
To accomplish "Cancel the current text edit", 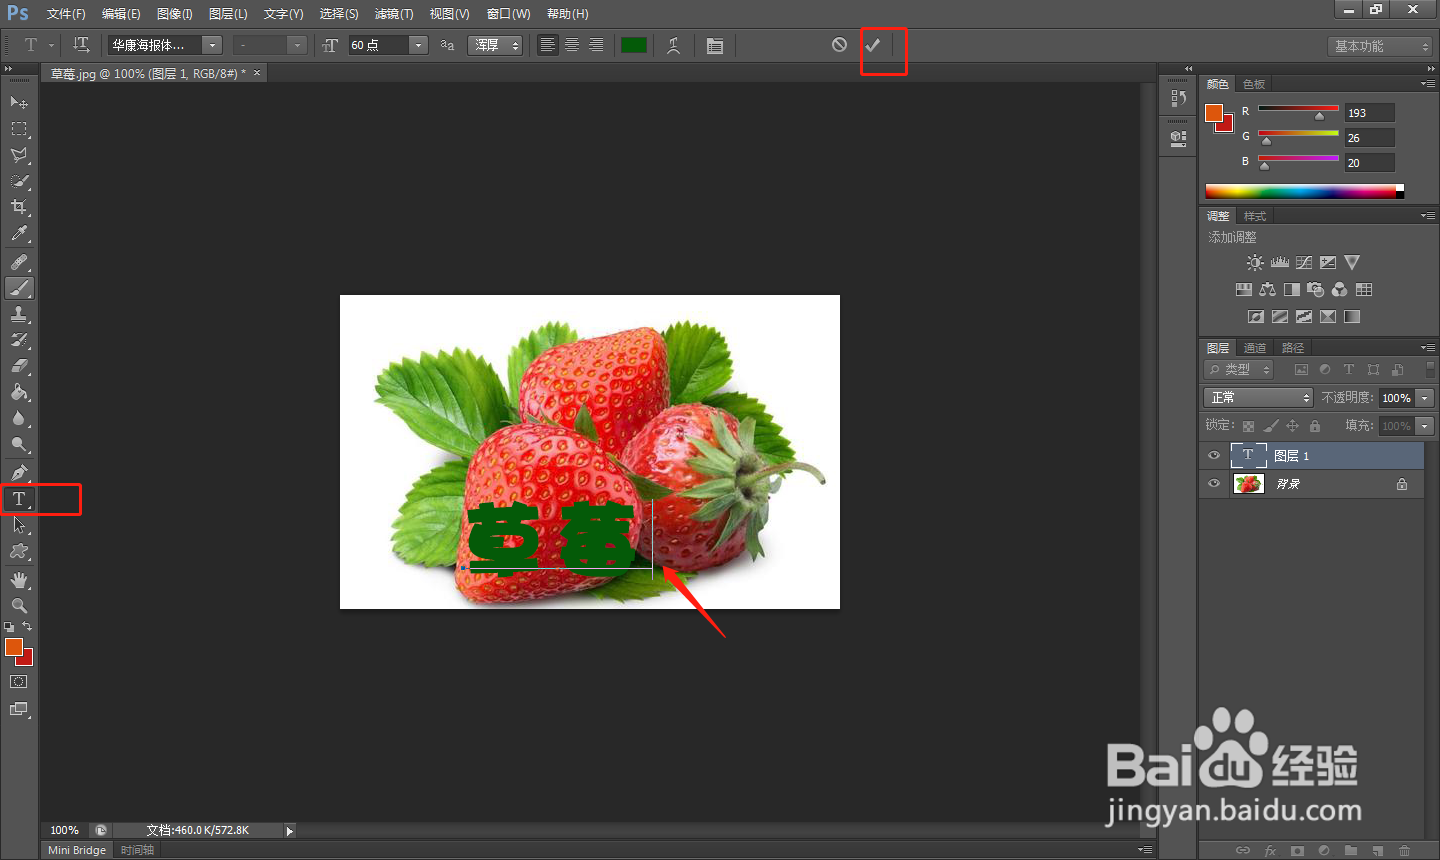I will (x=839, y=45).
